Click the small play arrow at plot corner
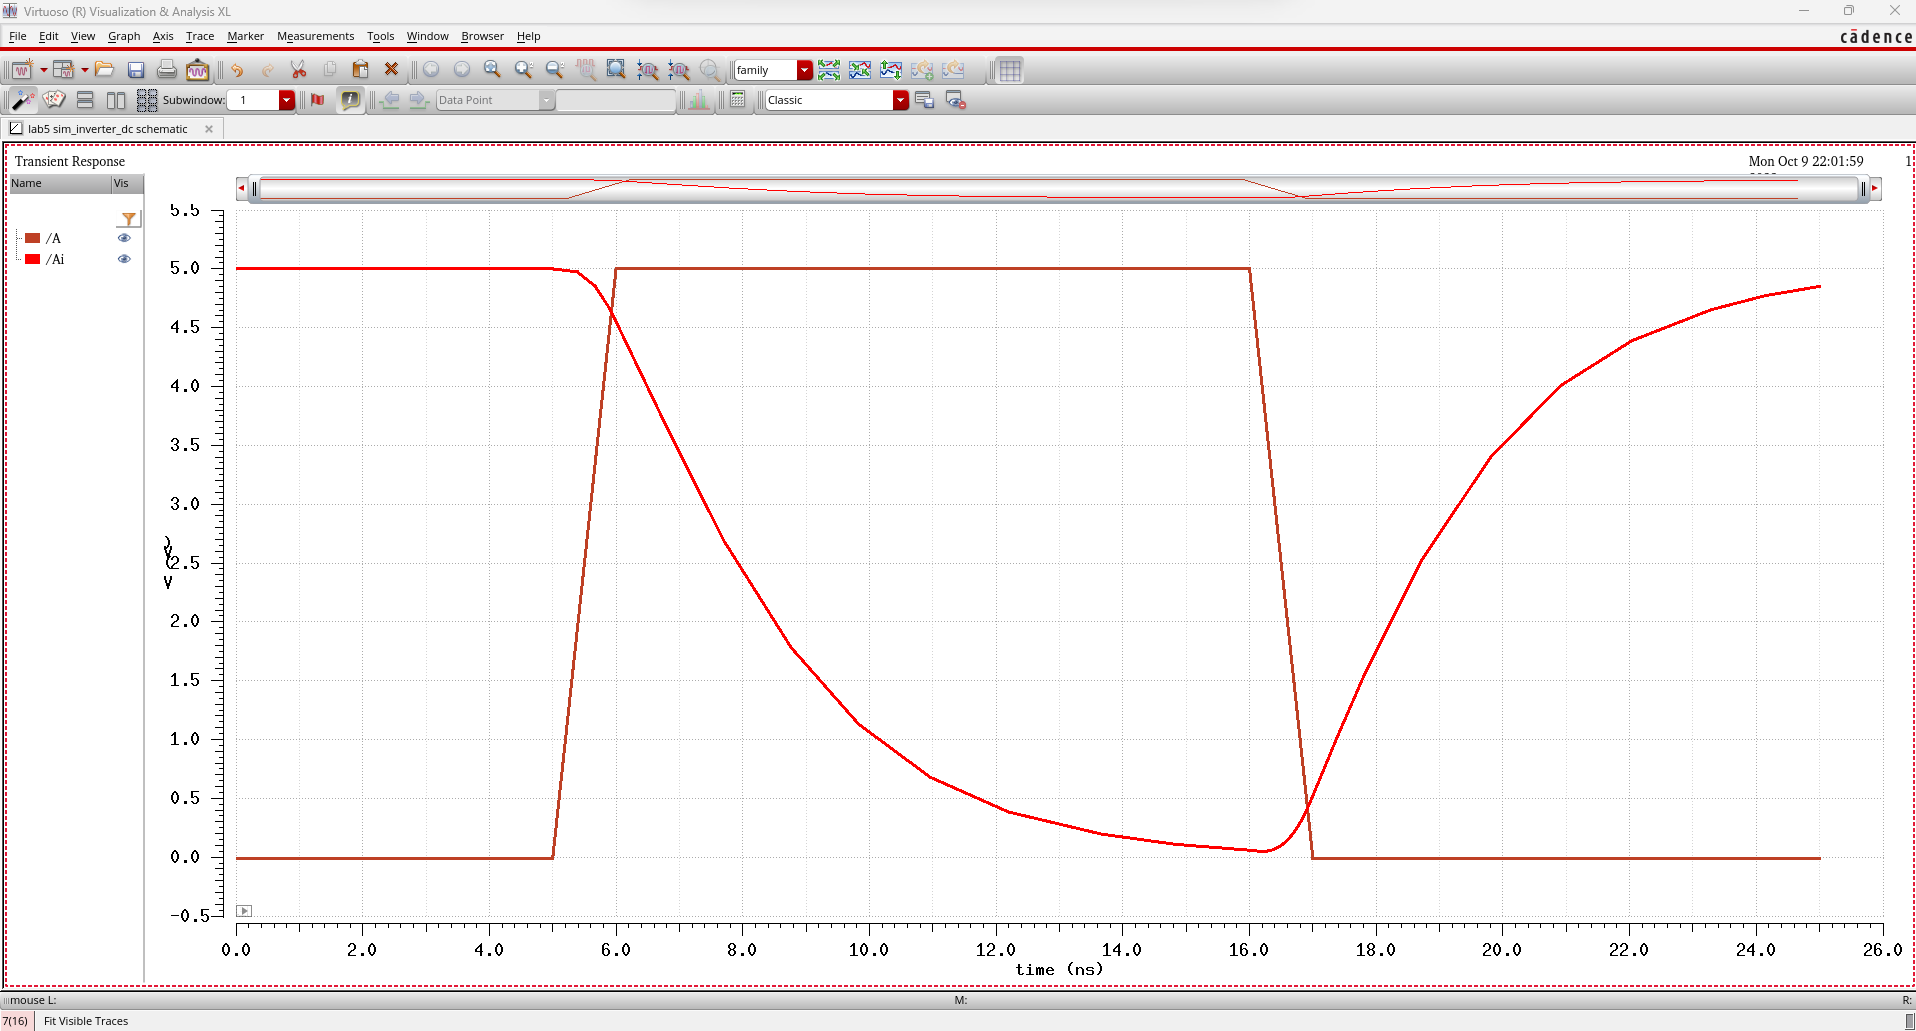The image size is (1916, 1031). tap(244, 911)
